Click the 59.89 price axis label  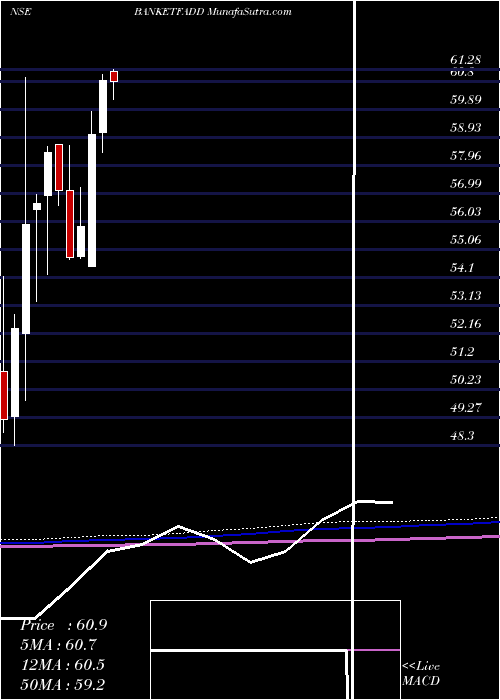(x=466, y=99)
